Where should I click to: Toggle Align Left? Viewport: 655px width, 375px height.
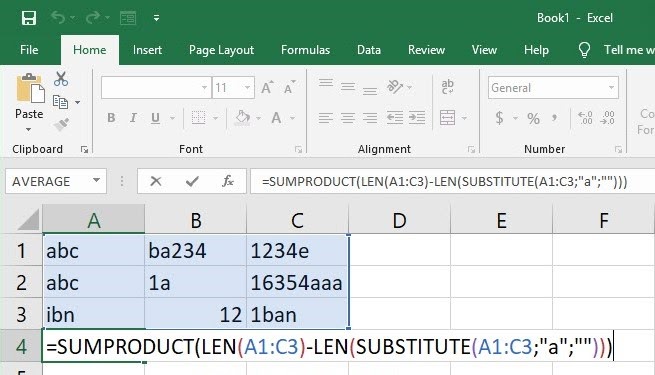(x=326, y=118)
